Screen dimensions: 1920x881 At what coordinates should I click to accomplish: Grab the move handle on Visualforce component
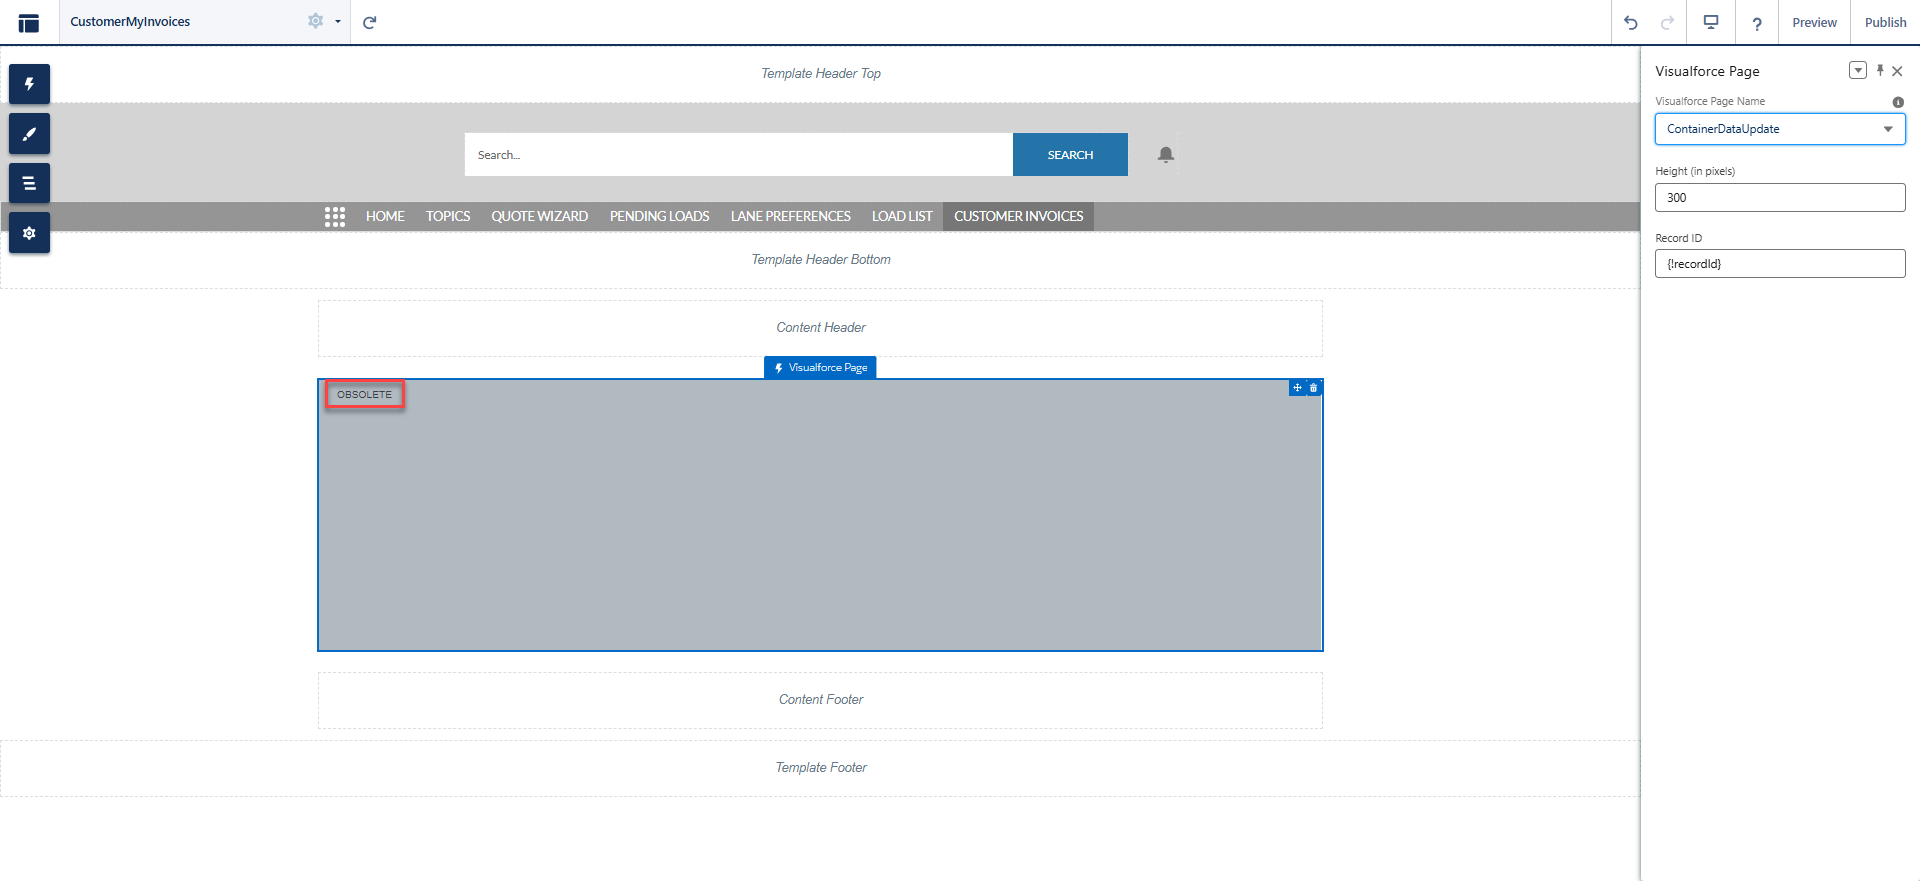click(x=1297, y=388)
